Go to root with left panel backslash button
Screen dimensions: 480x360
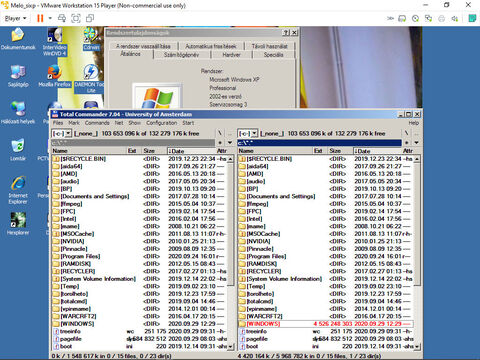220,133
